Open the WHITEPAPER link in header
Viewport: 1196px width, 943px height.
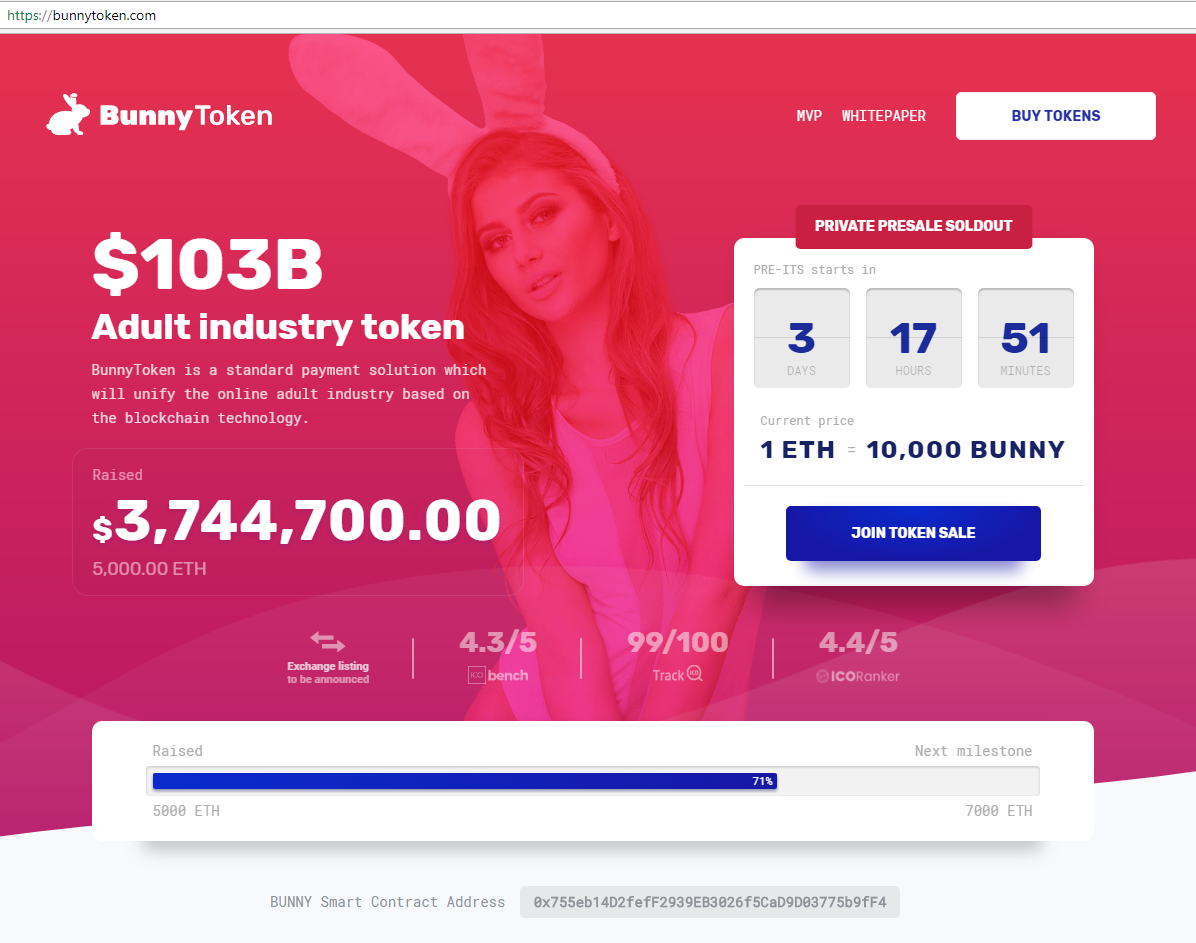click(x=883, y=116)
